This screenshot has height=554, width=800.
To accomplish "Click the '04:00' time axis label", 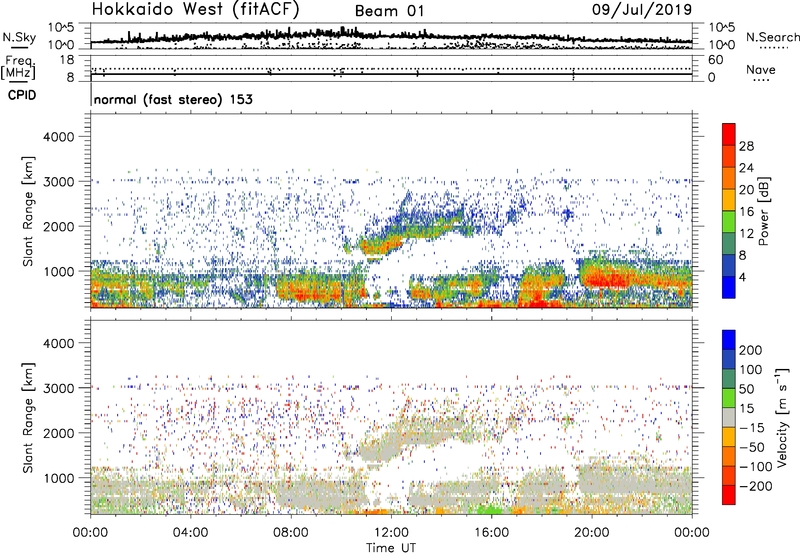I will pos(190,533).
